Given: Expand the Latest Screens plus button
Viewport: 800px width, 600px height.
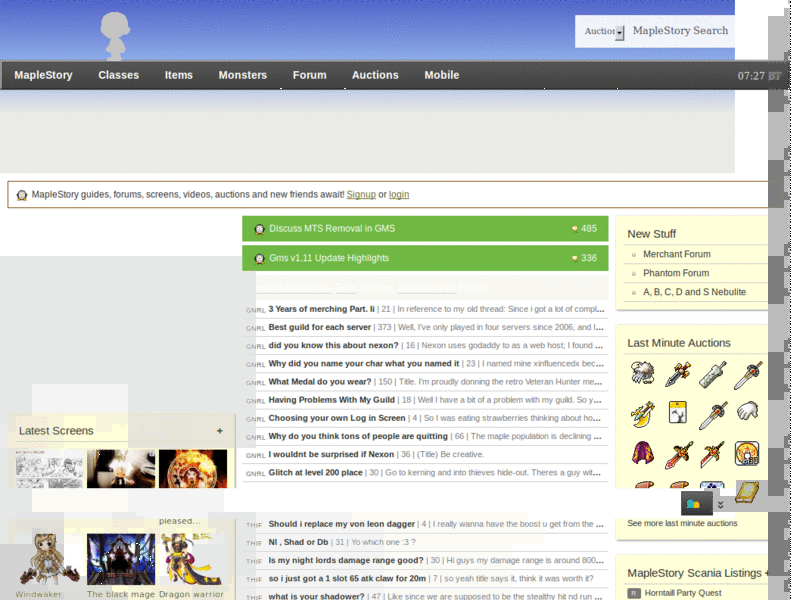Looking at the screenshot, I should click(x=219, y=431).
